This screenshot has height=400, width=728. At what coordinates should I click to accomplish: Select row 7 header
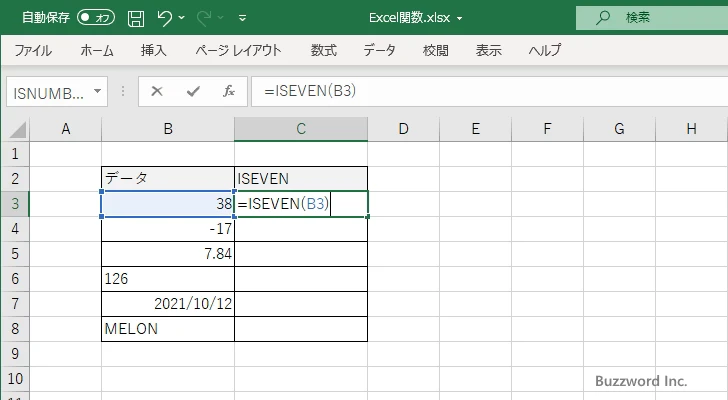tap(15, 304)
